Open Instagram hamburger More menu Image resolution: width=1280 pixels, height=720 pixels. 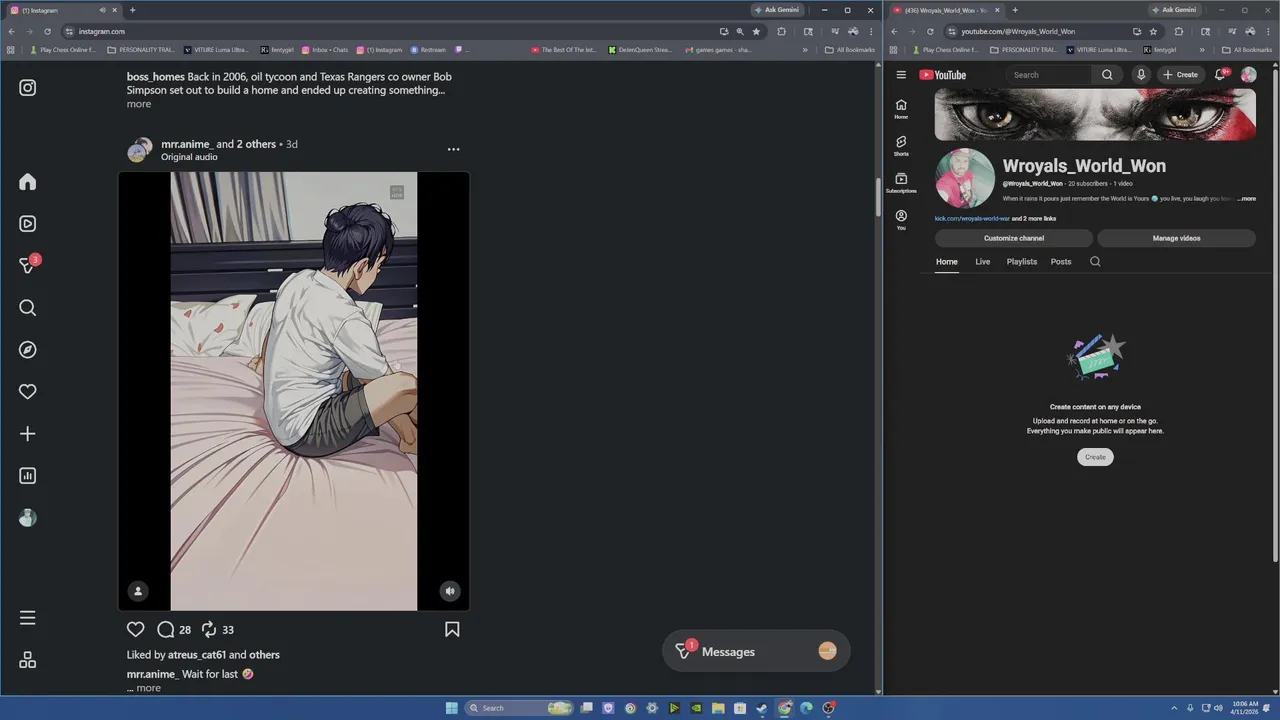28,618
